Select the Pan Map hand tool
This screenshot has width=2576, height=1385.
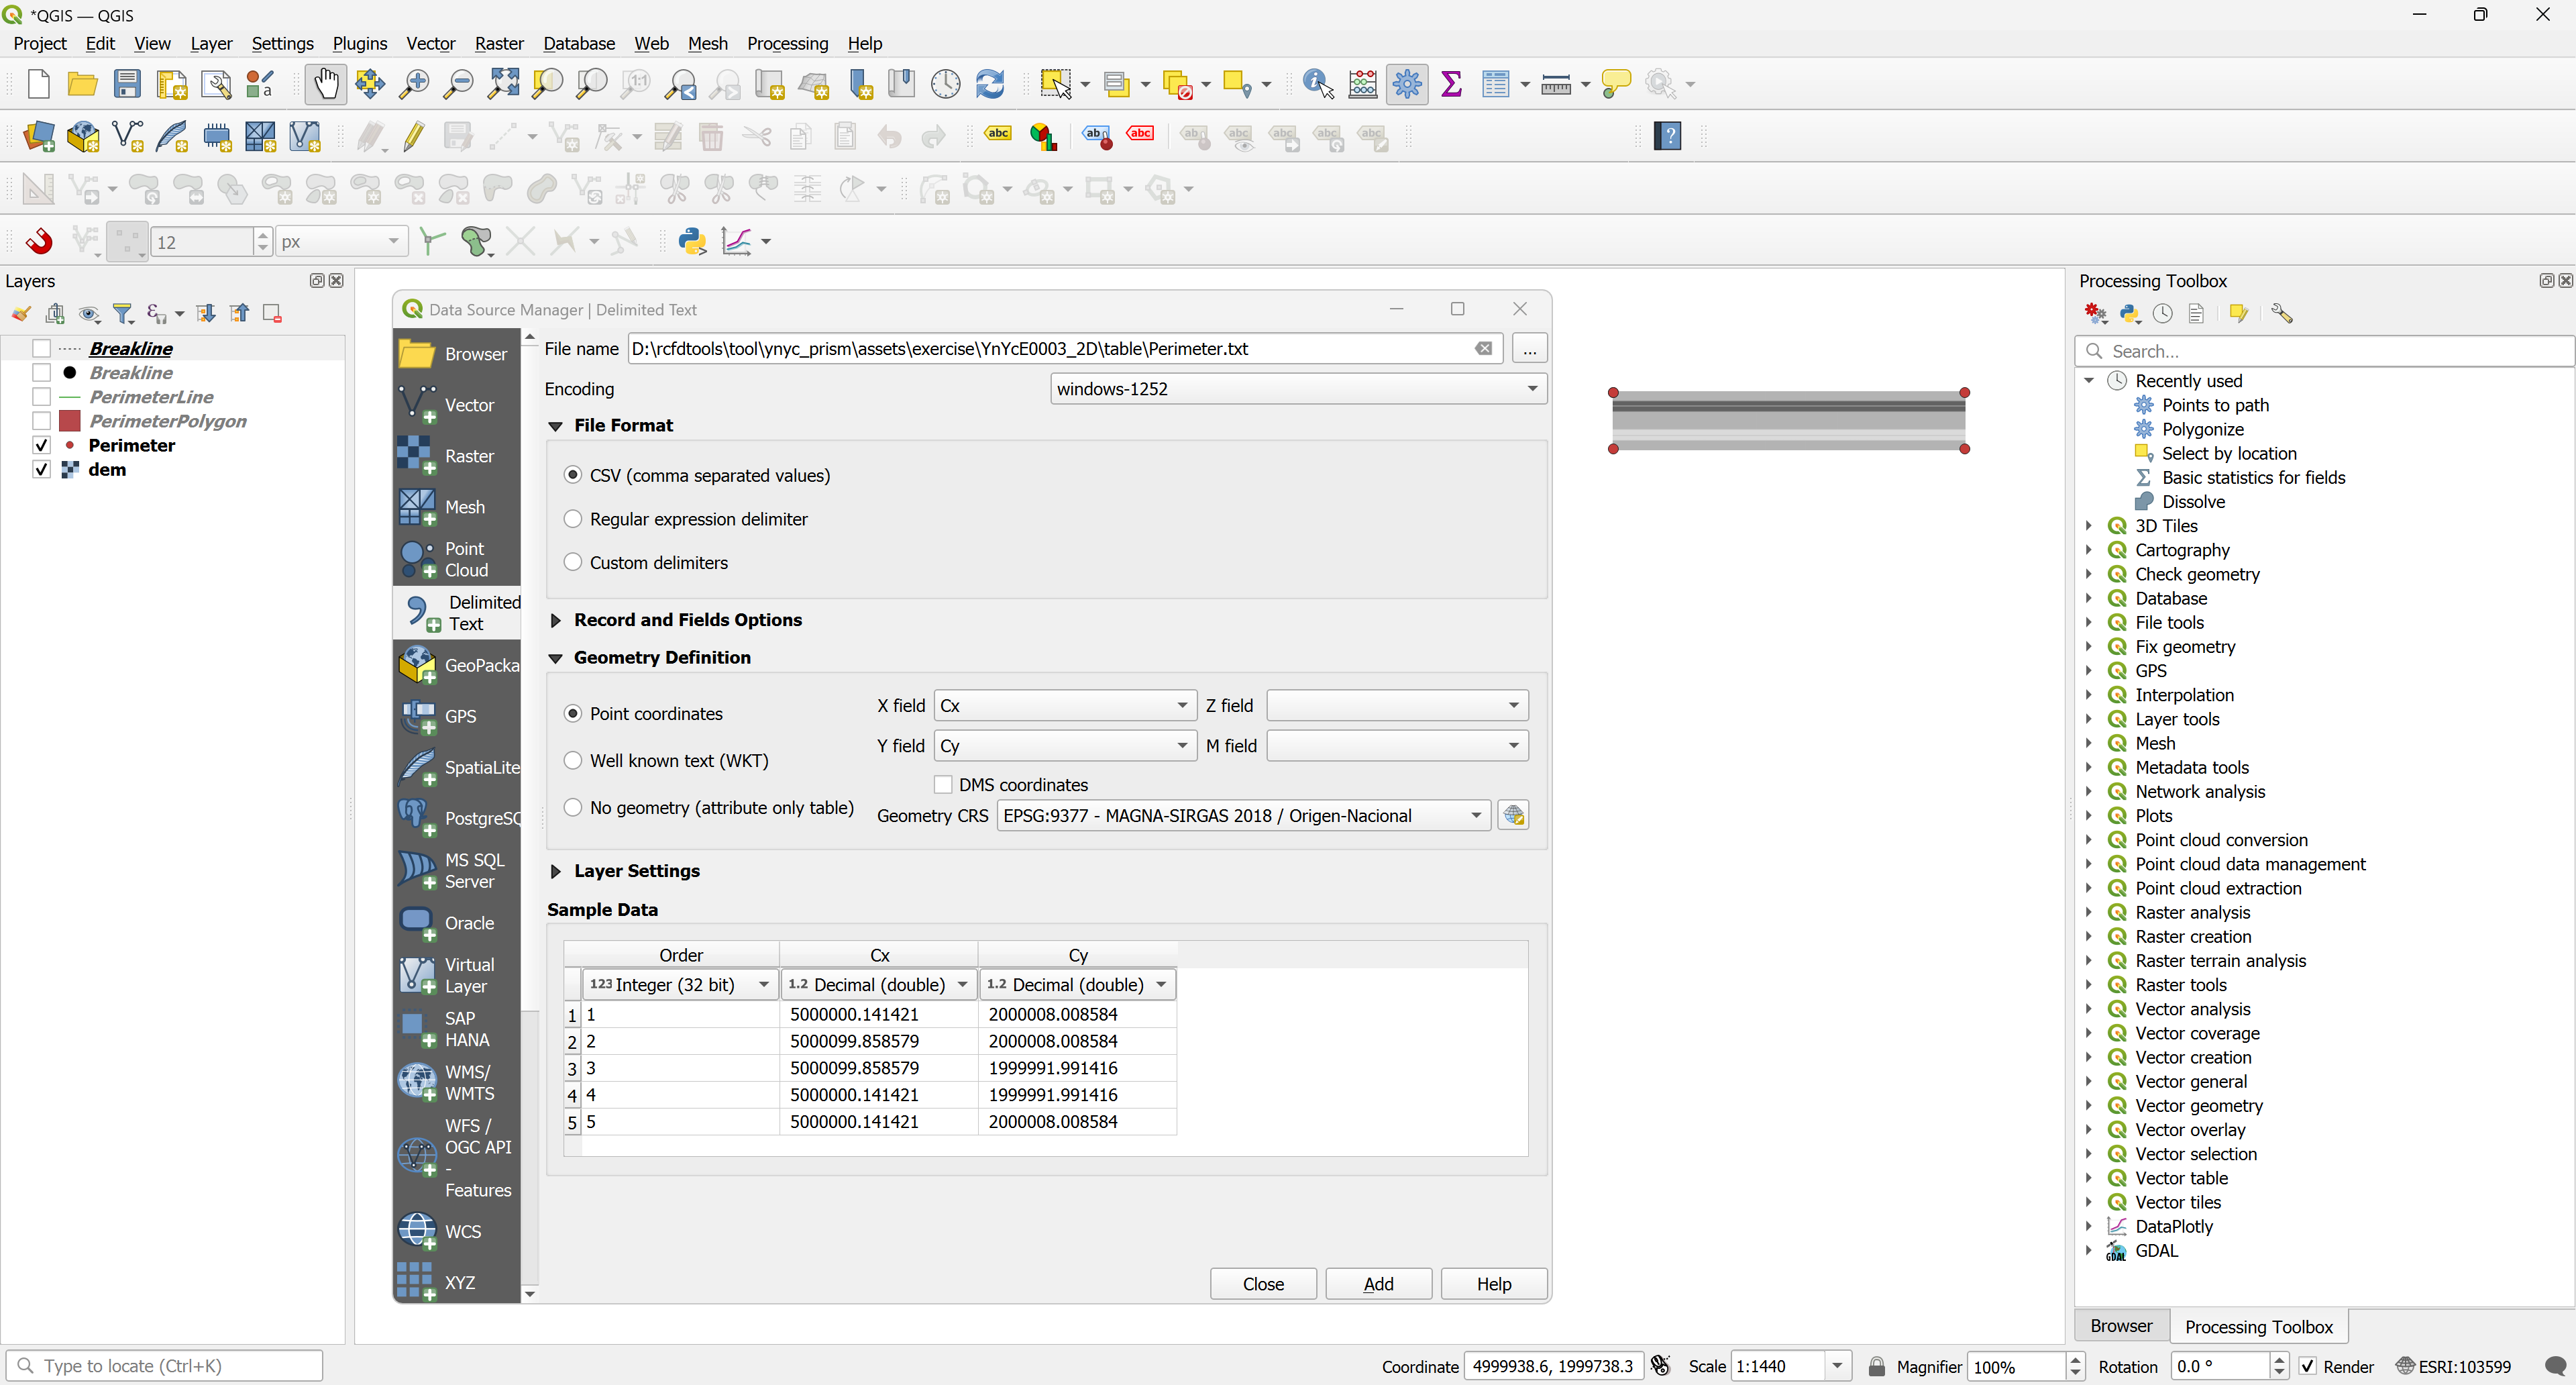click(x=326, y=84)
